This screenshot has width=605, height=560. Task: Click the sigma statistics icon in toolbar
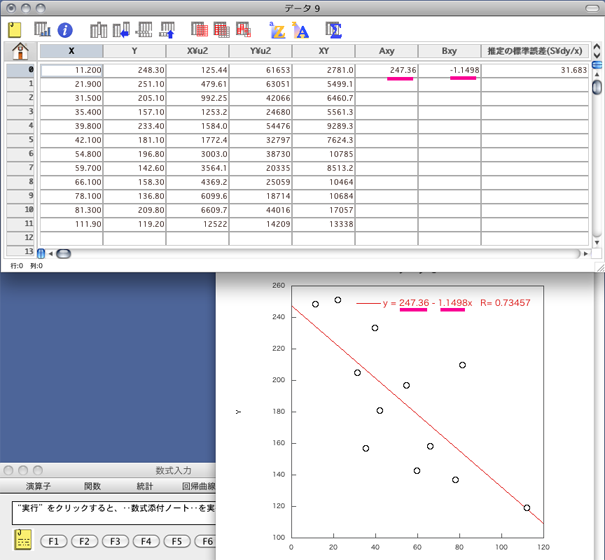[334, 30]
